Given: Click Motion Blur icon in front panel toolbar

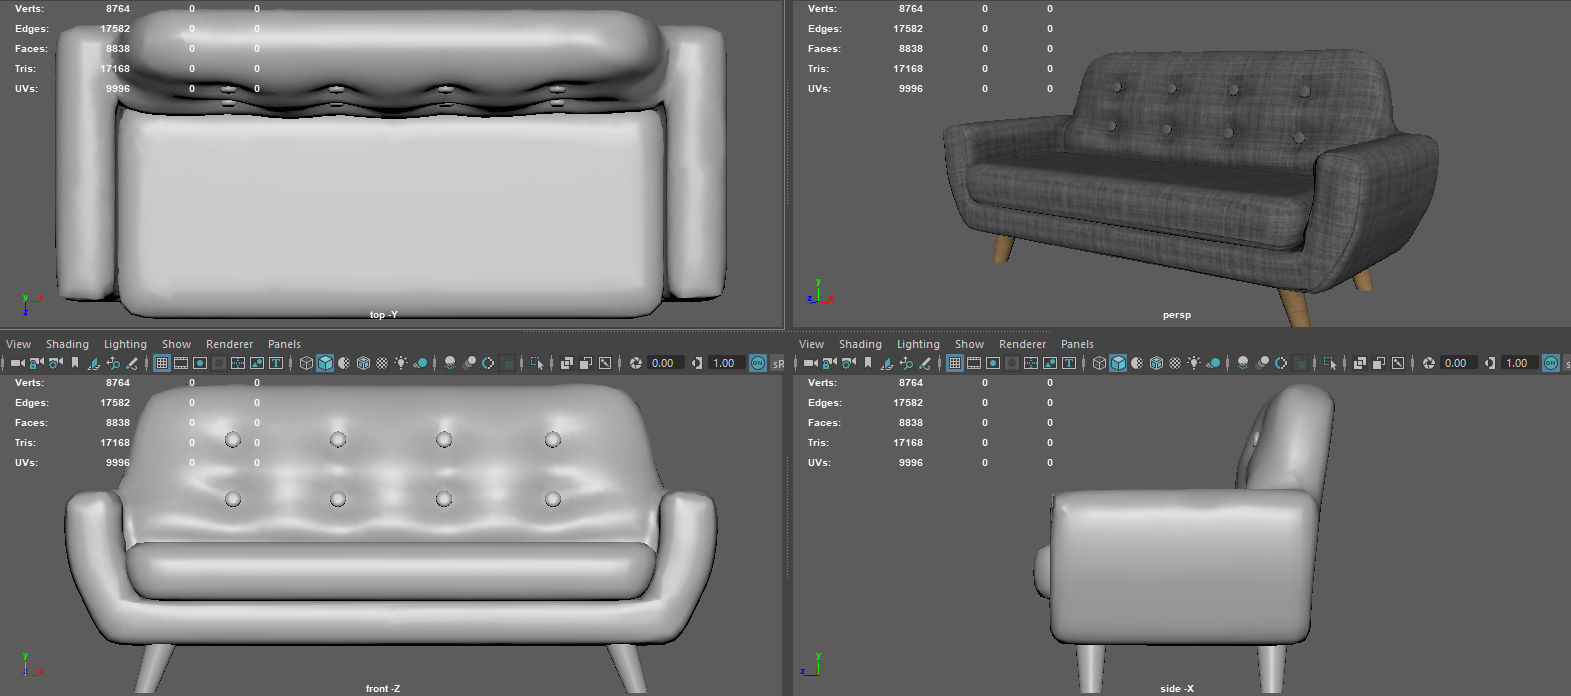Looking at the screenshot, I should point(470,363).
